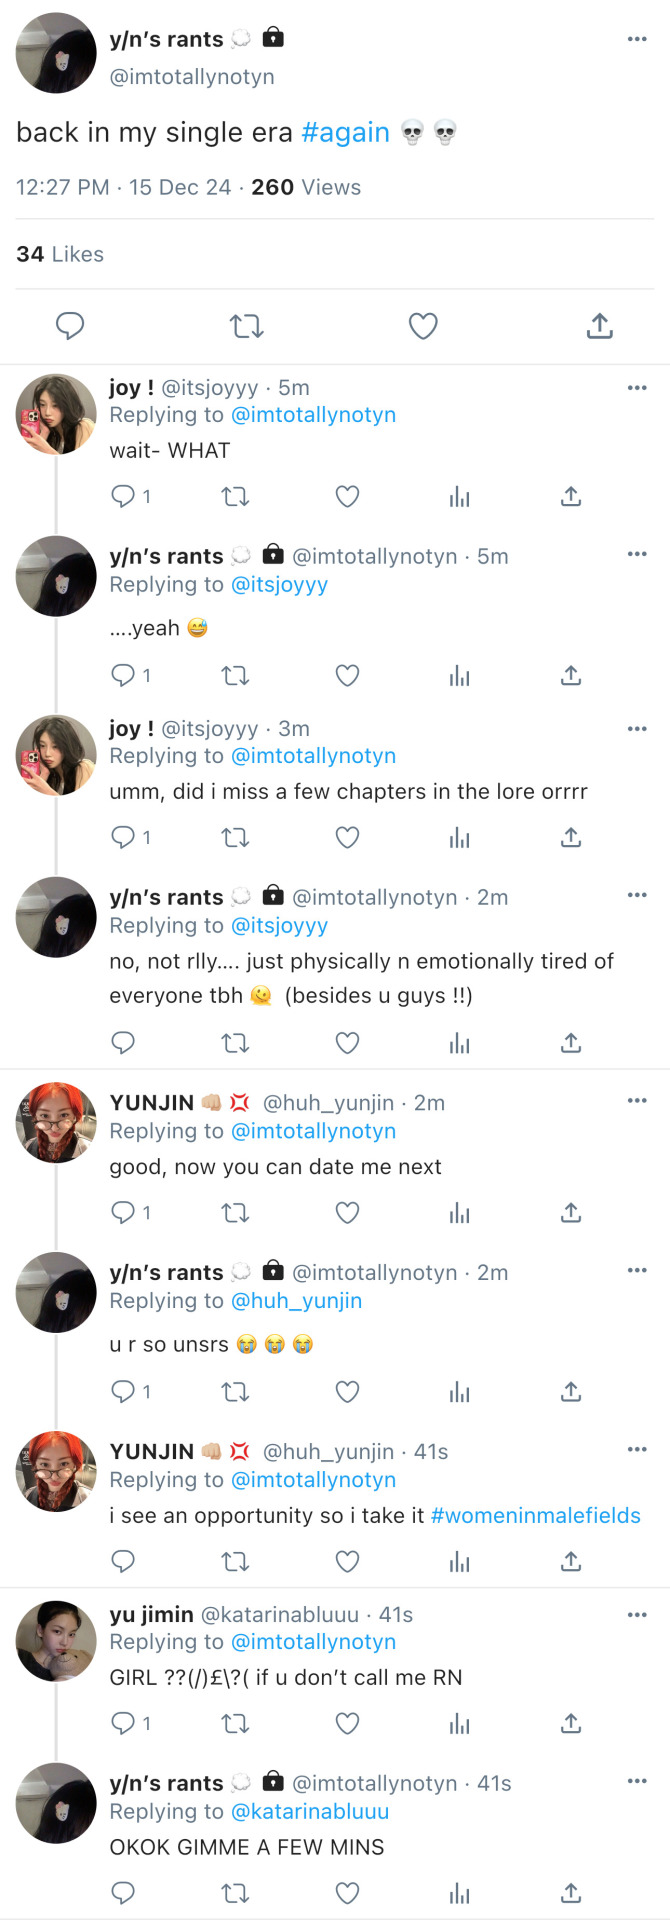The height and width of the screenshot is (1920, 670).
Task: Open YUNJIN's profile picture on 'date me next'
Action: (56, 1123)
